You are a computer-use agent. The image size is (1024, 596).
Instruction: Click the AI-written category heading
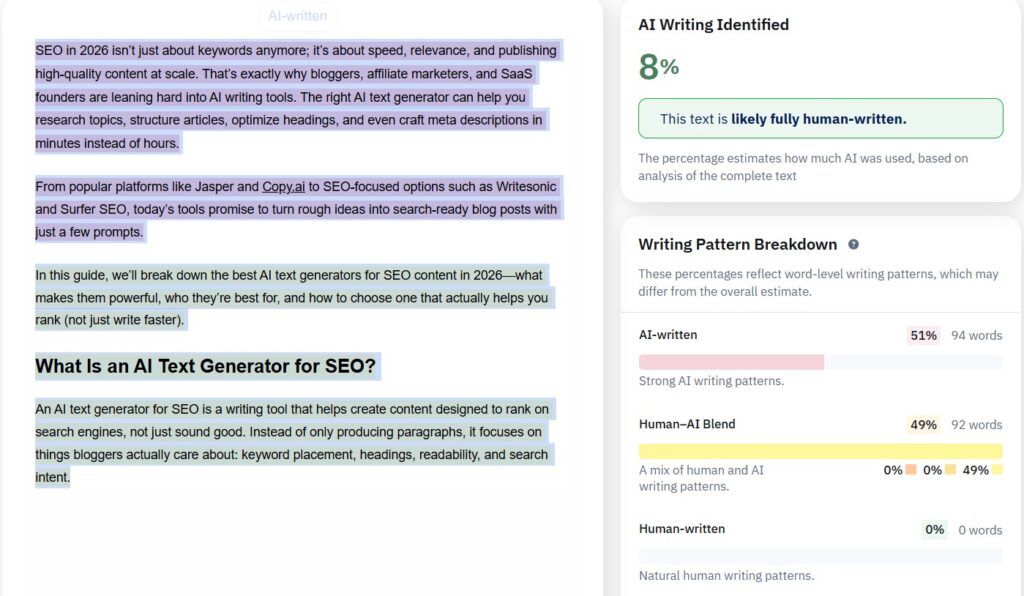(668, 335)
